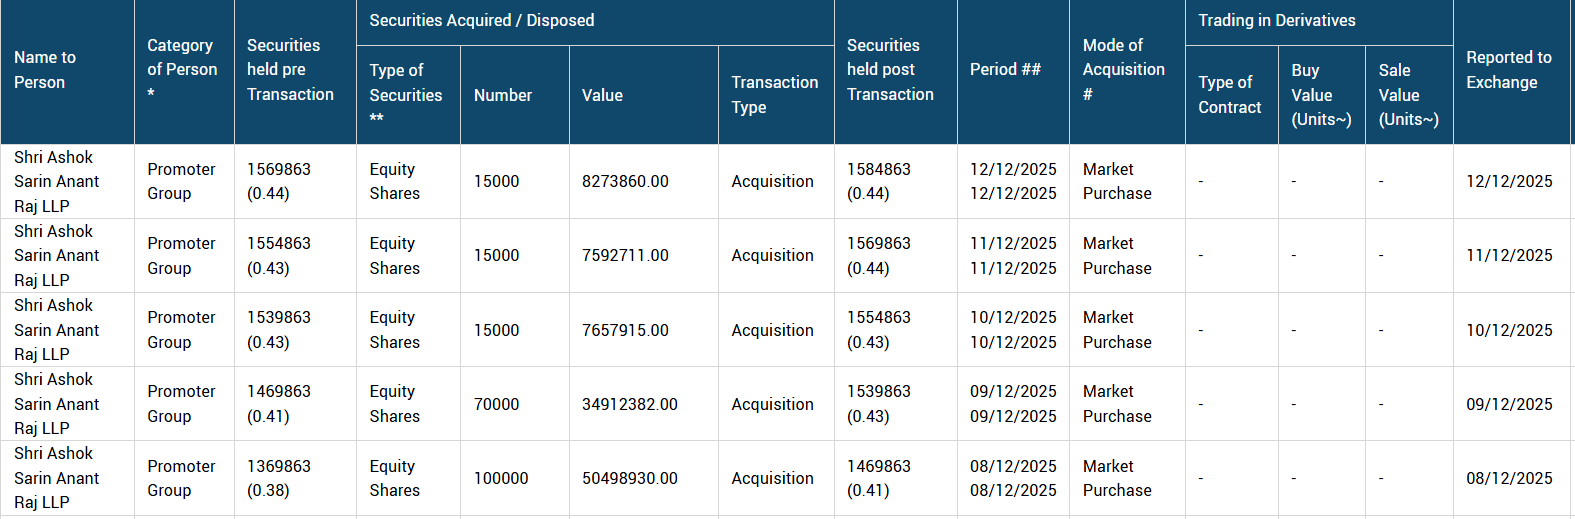Click the 'Type of Securities' column header
Screen dimensions: 1575x519
tap(405, 95)
